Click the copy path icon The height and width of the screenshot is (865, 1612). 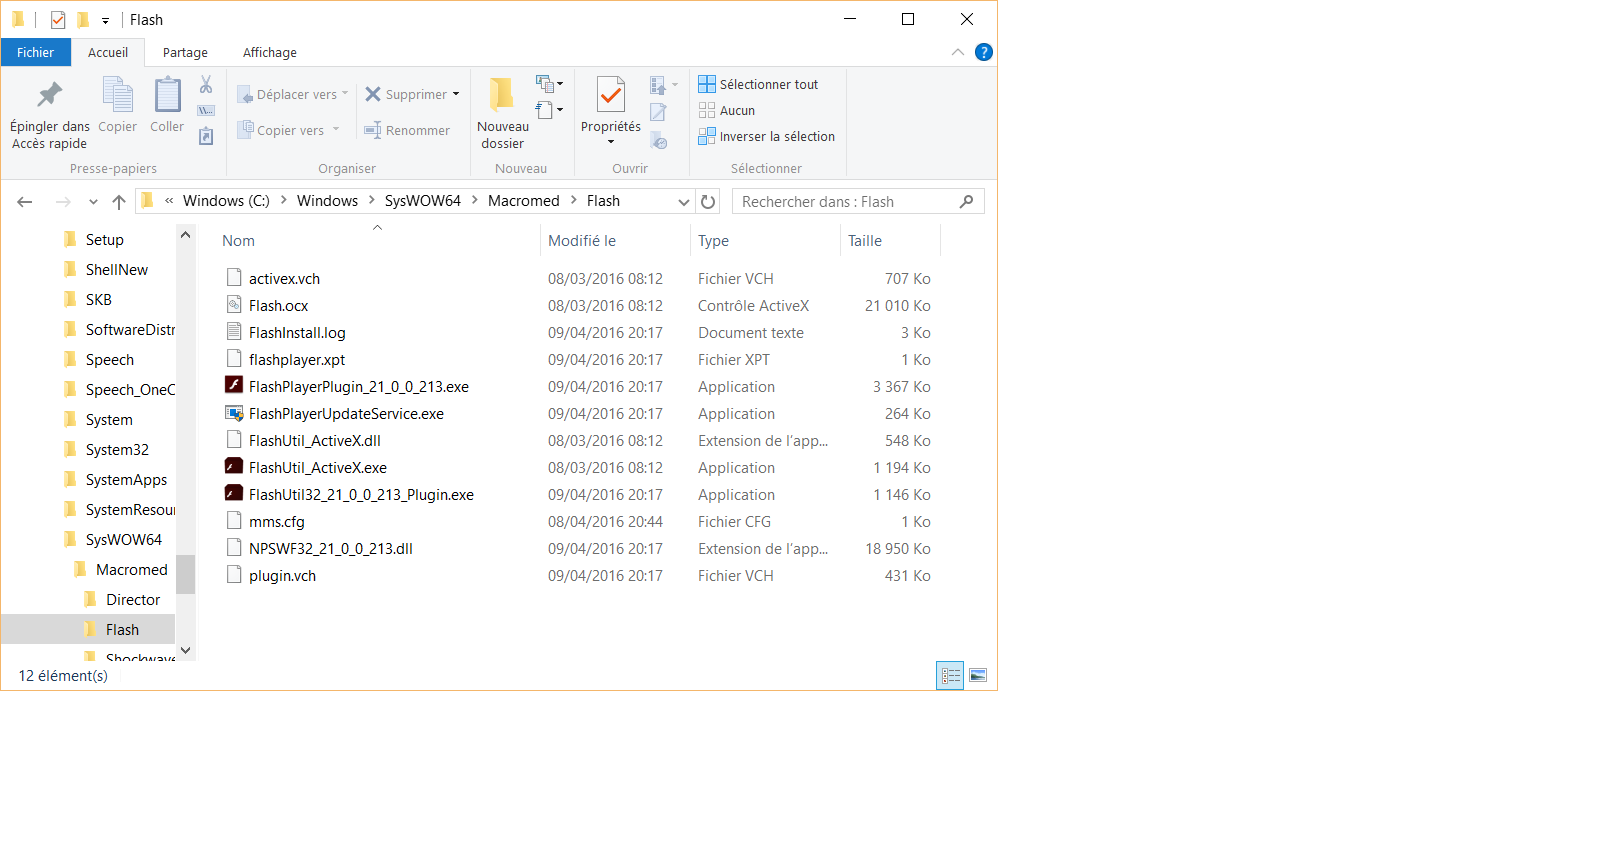(x=206, y=110)
